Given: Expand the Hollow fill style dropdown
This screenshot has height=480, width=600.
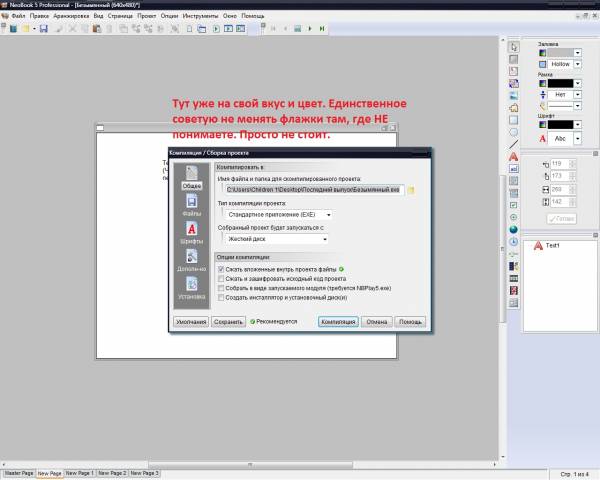Looking at the screenshot, I should click(578, 64).
